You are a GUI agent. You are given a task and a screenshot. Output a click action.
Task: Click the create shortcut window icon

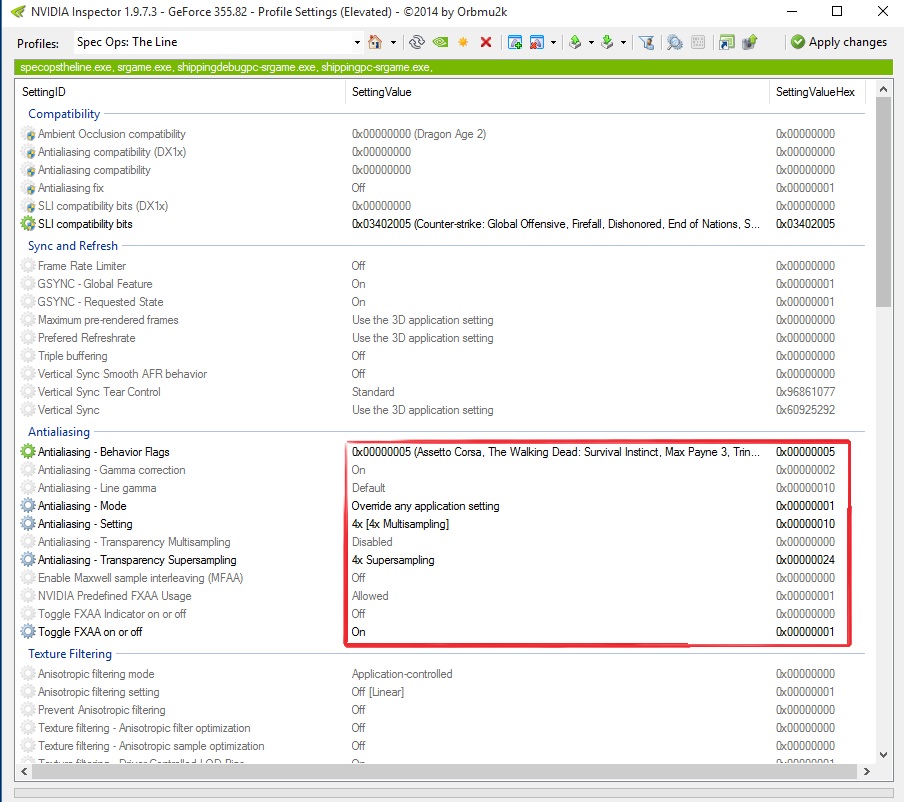[x=726, y=42]
